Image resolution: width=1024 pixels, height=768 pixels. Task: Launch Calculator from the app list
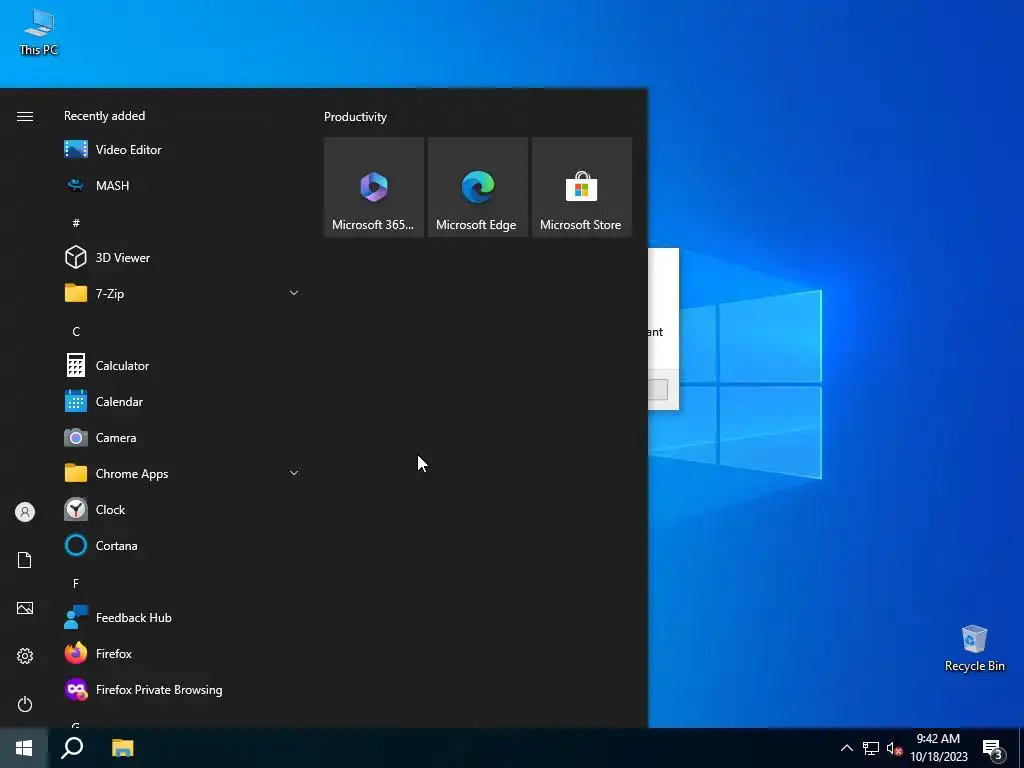pyautogui.click(x=182, y=366)
